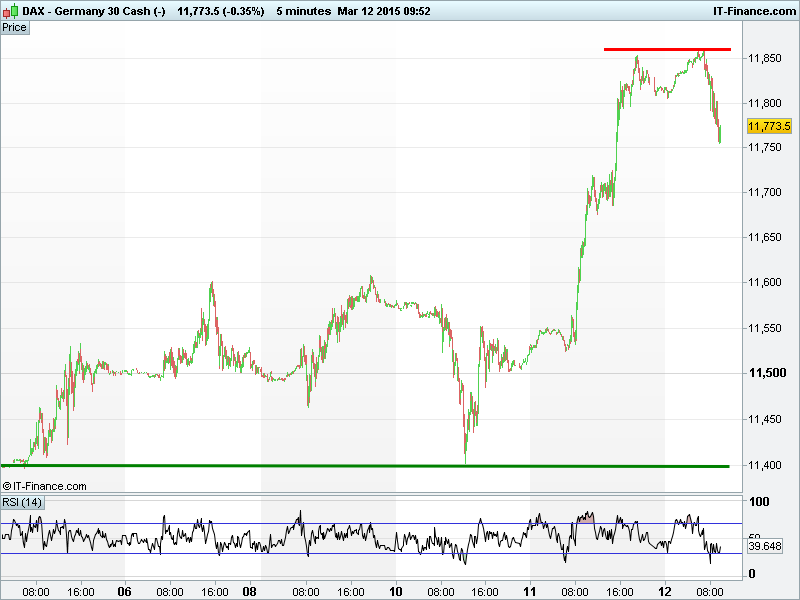
Task: Click the IT-Finance.com link in header
Action: click(751, 10)
